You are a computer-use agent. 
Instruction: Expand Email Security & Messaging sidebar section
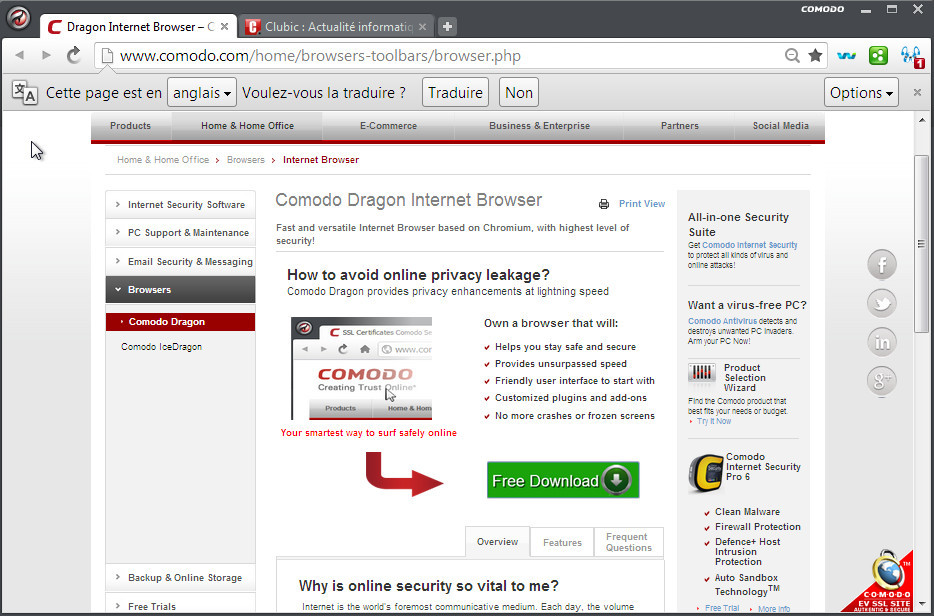180,262
